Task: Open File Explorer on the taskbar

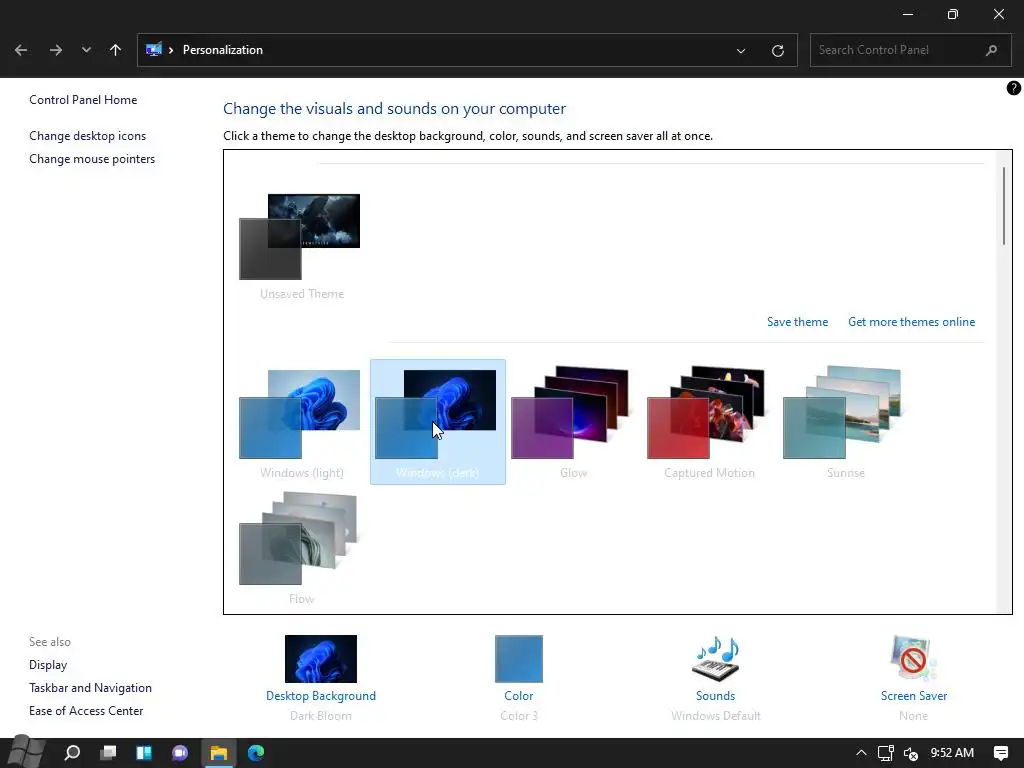Action: [219, 753]
